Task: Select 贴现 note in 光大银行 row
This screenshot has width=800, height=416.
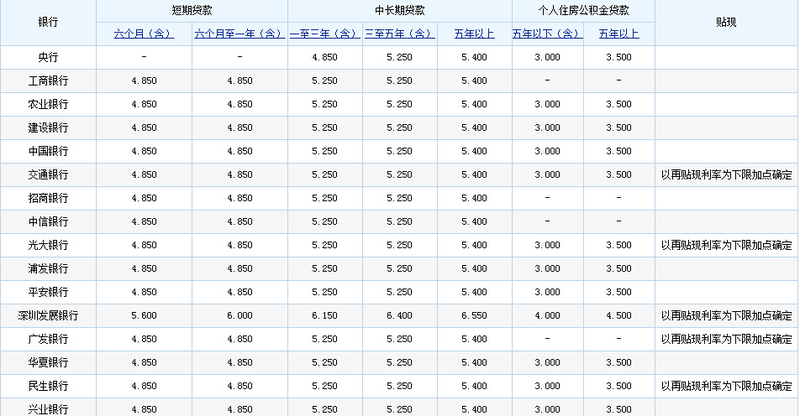Action: click(727, 245)
